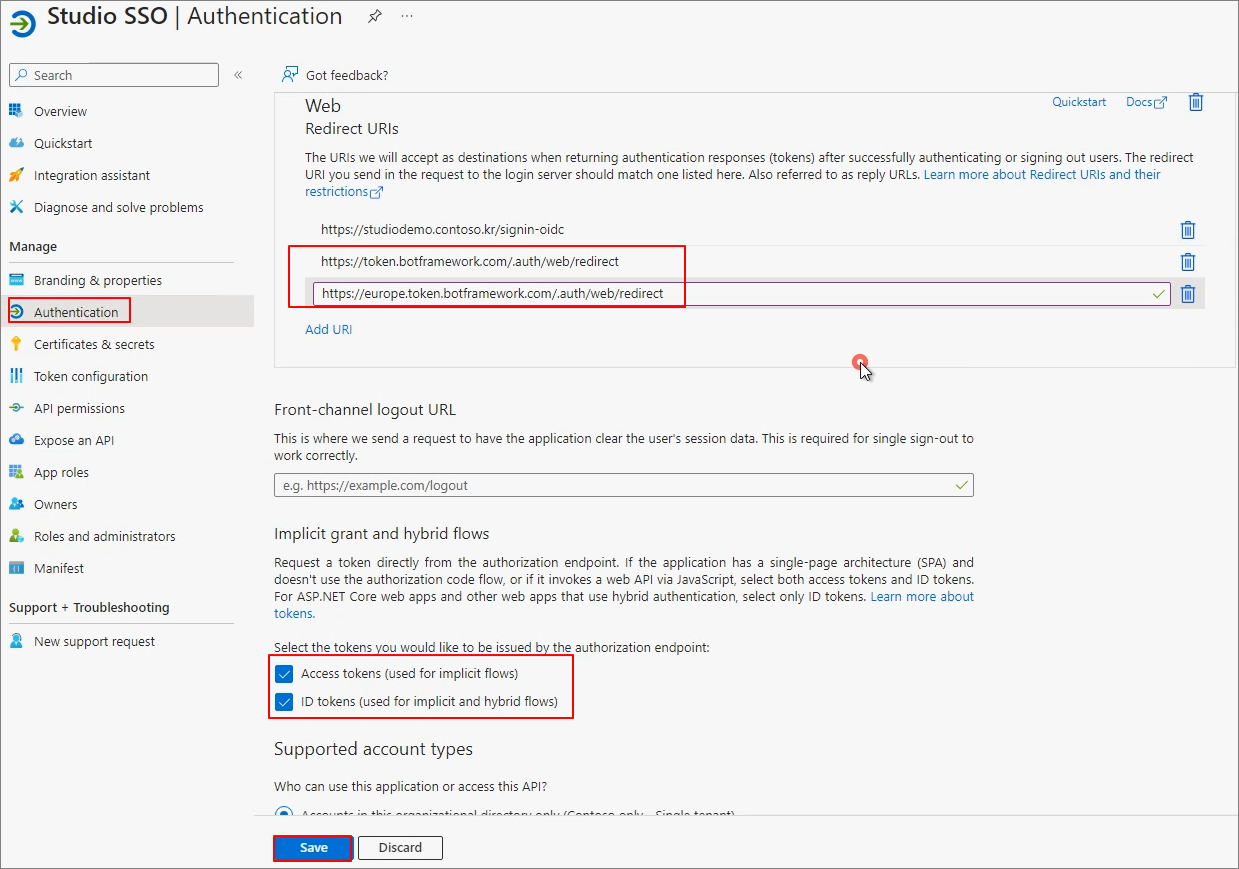Viewport: 1239px width, 869px height.
Task: Click the API permissions icon
Action: click(x=16, y=408)
